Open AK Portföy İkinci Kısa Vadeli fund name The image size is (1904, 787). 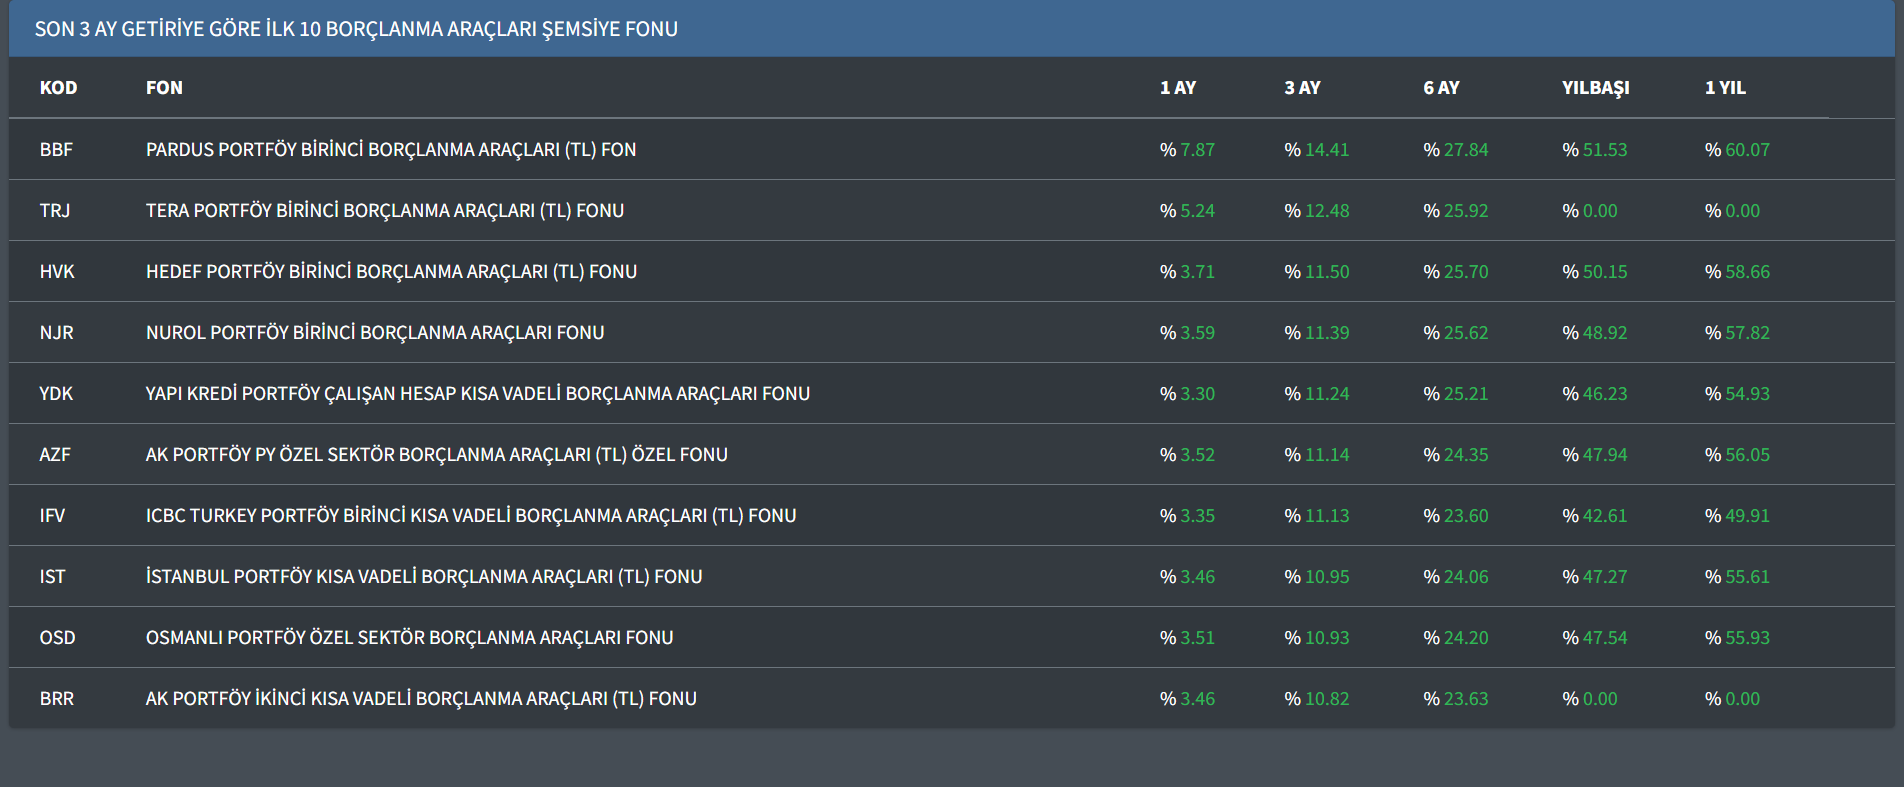click(x=420, y=699)
